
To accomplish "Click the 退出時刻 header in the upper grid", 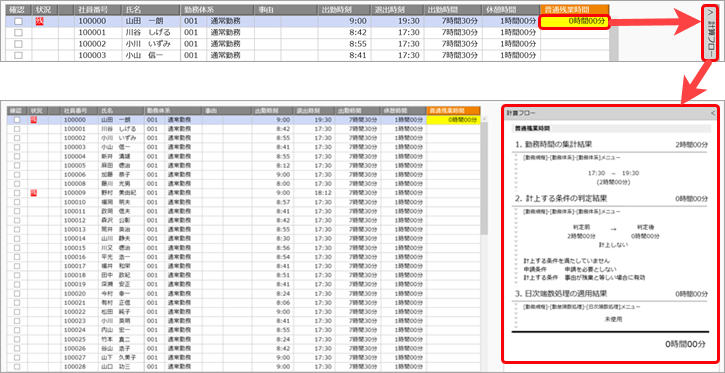I will 397,10.
